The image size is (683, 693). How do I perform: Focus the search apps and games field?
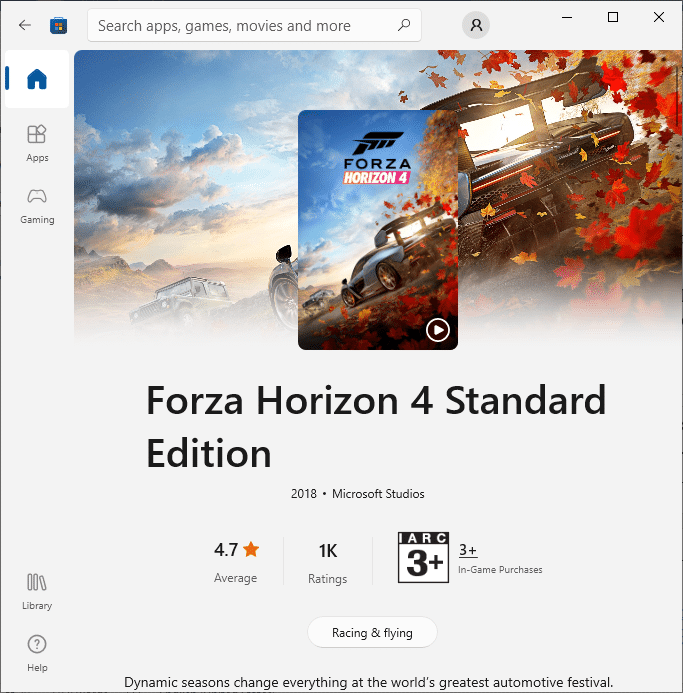click(254, 26)
